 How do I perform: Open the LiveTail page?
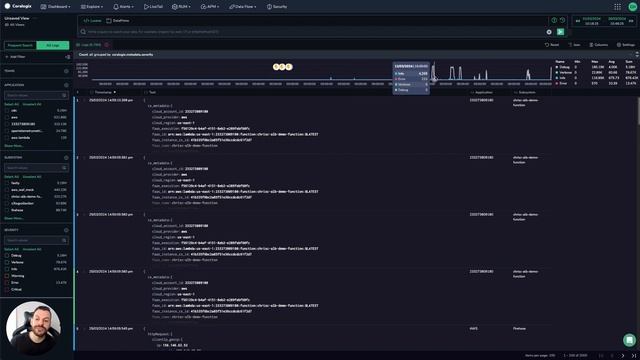tap(153, 7)
